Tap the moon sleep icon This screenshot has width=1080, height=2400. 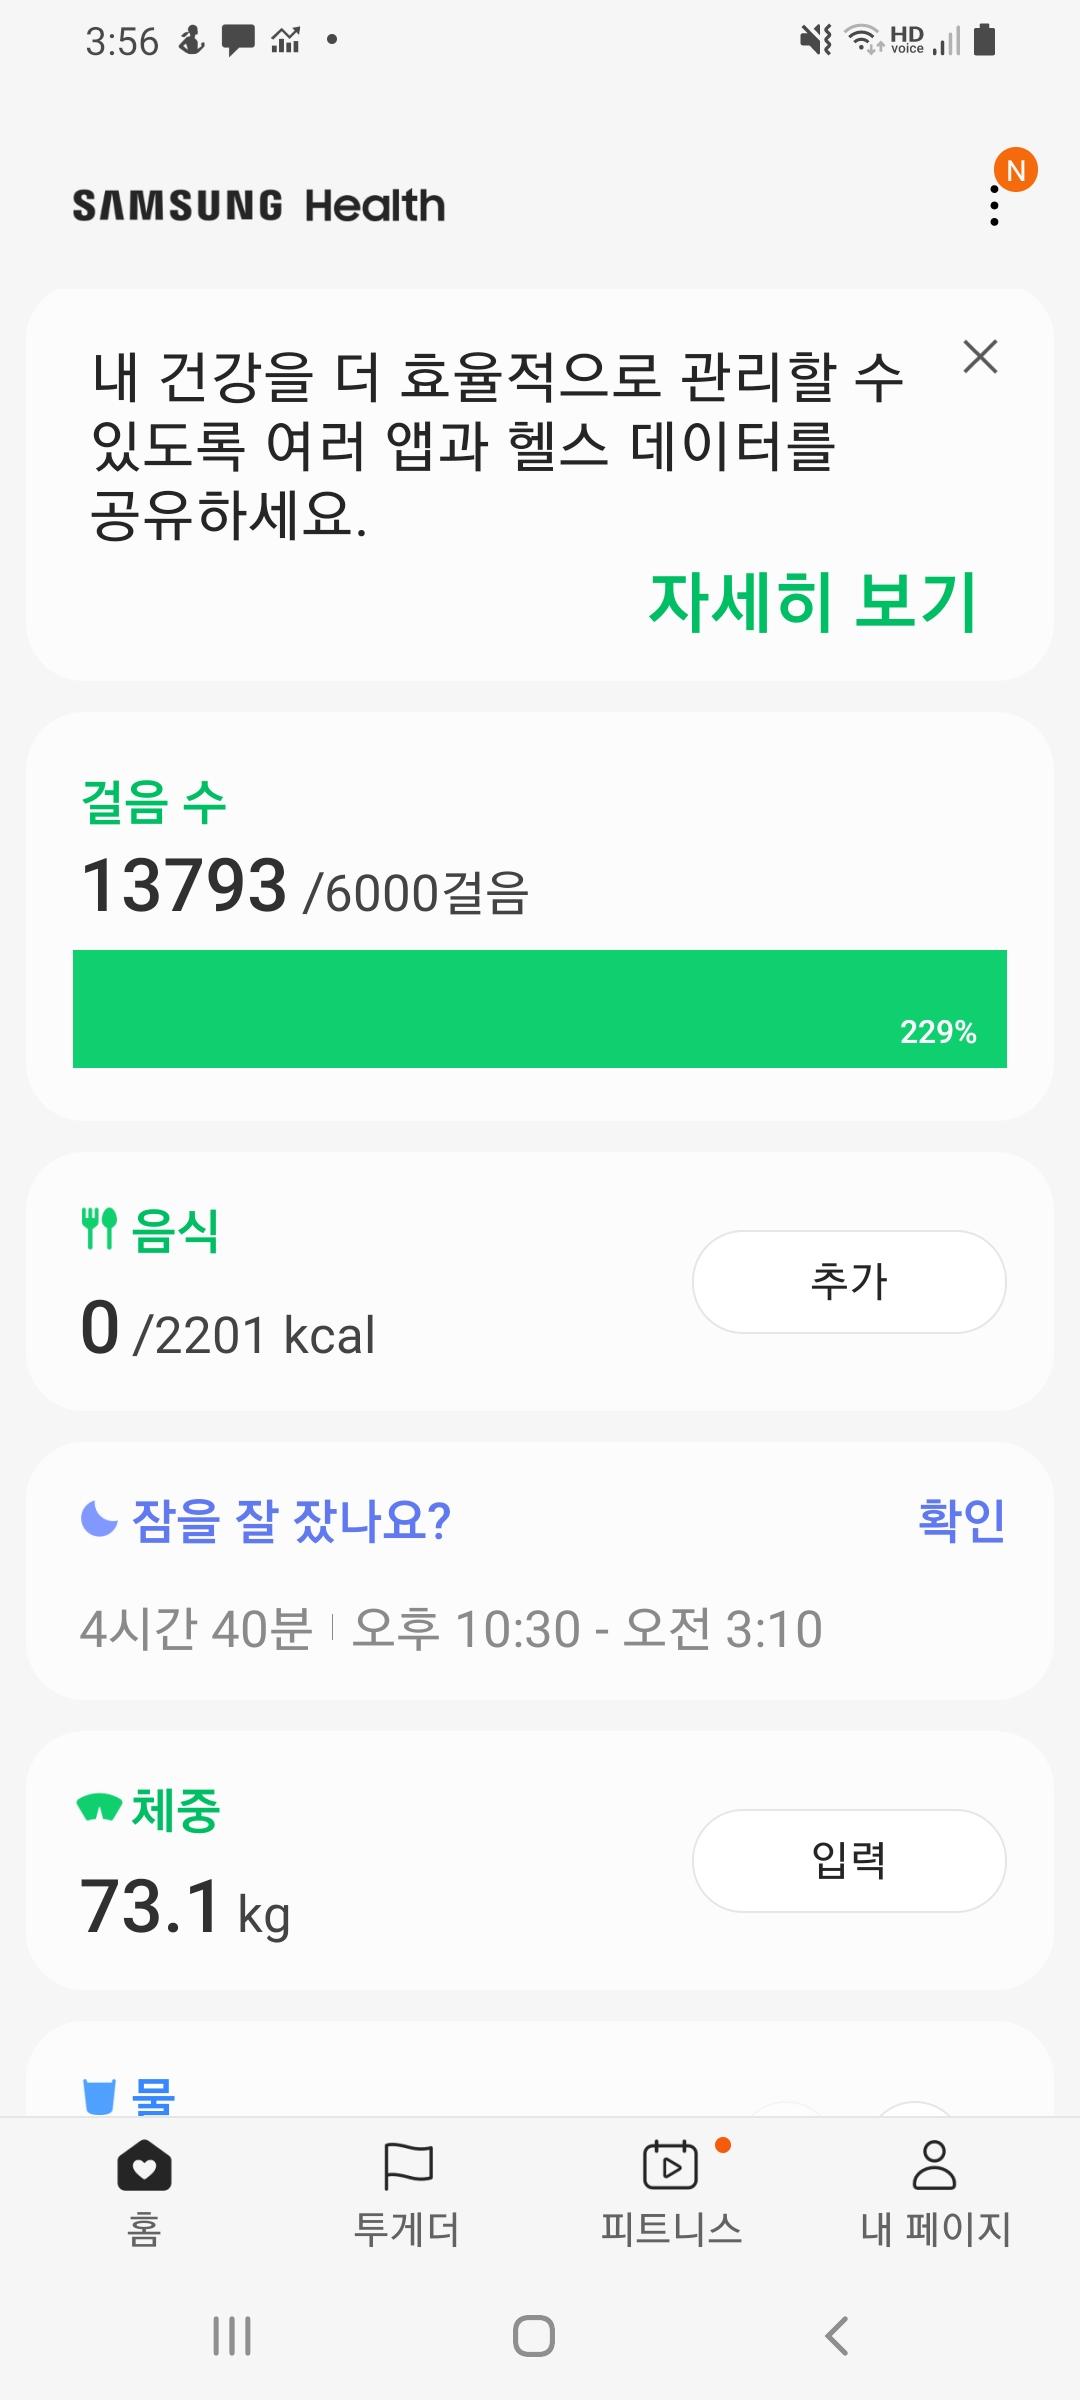coord(99,1519)
